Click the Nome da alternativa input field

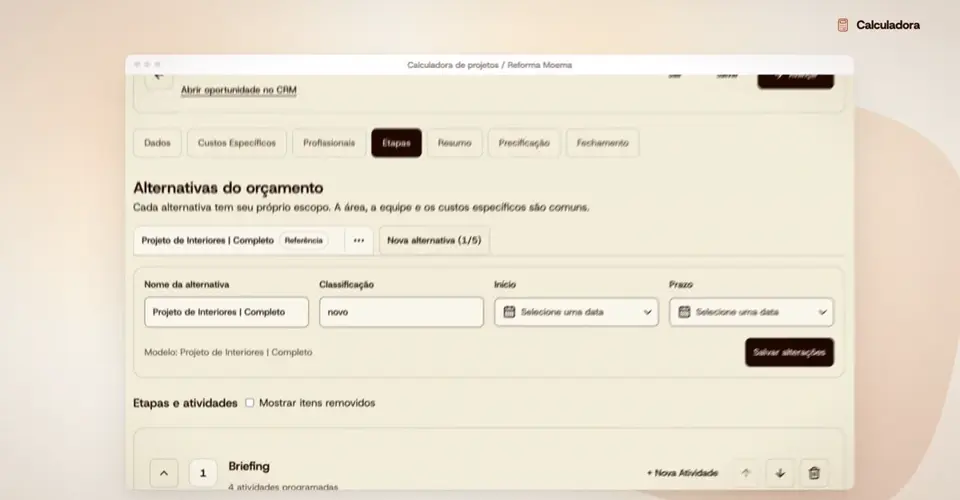click(227, 312)
